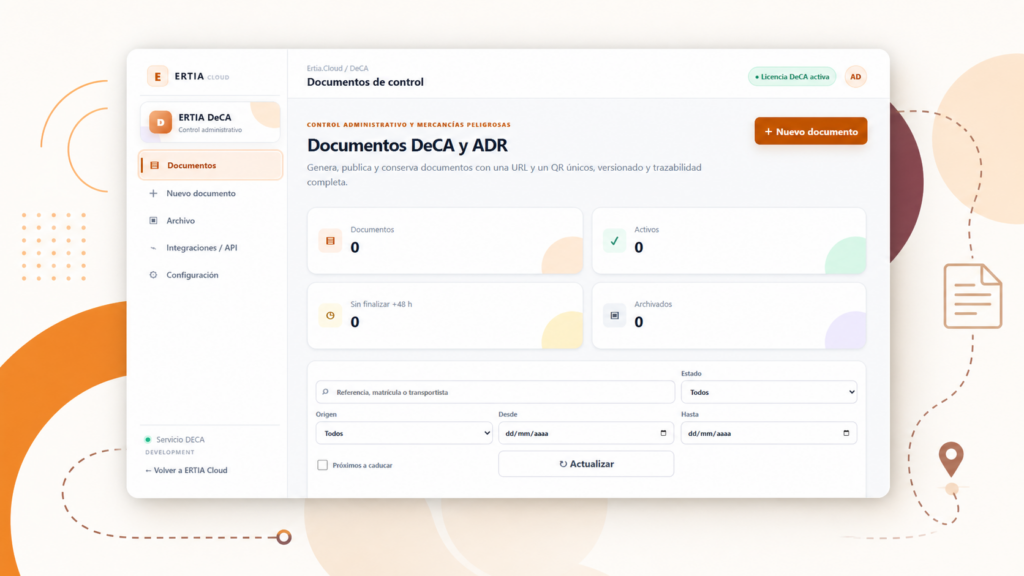This screenshot has height=576, width=1024.
Task: Click the plus icon beside Nuevo documento in sidebar
Action: click(153, 193)
